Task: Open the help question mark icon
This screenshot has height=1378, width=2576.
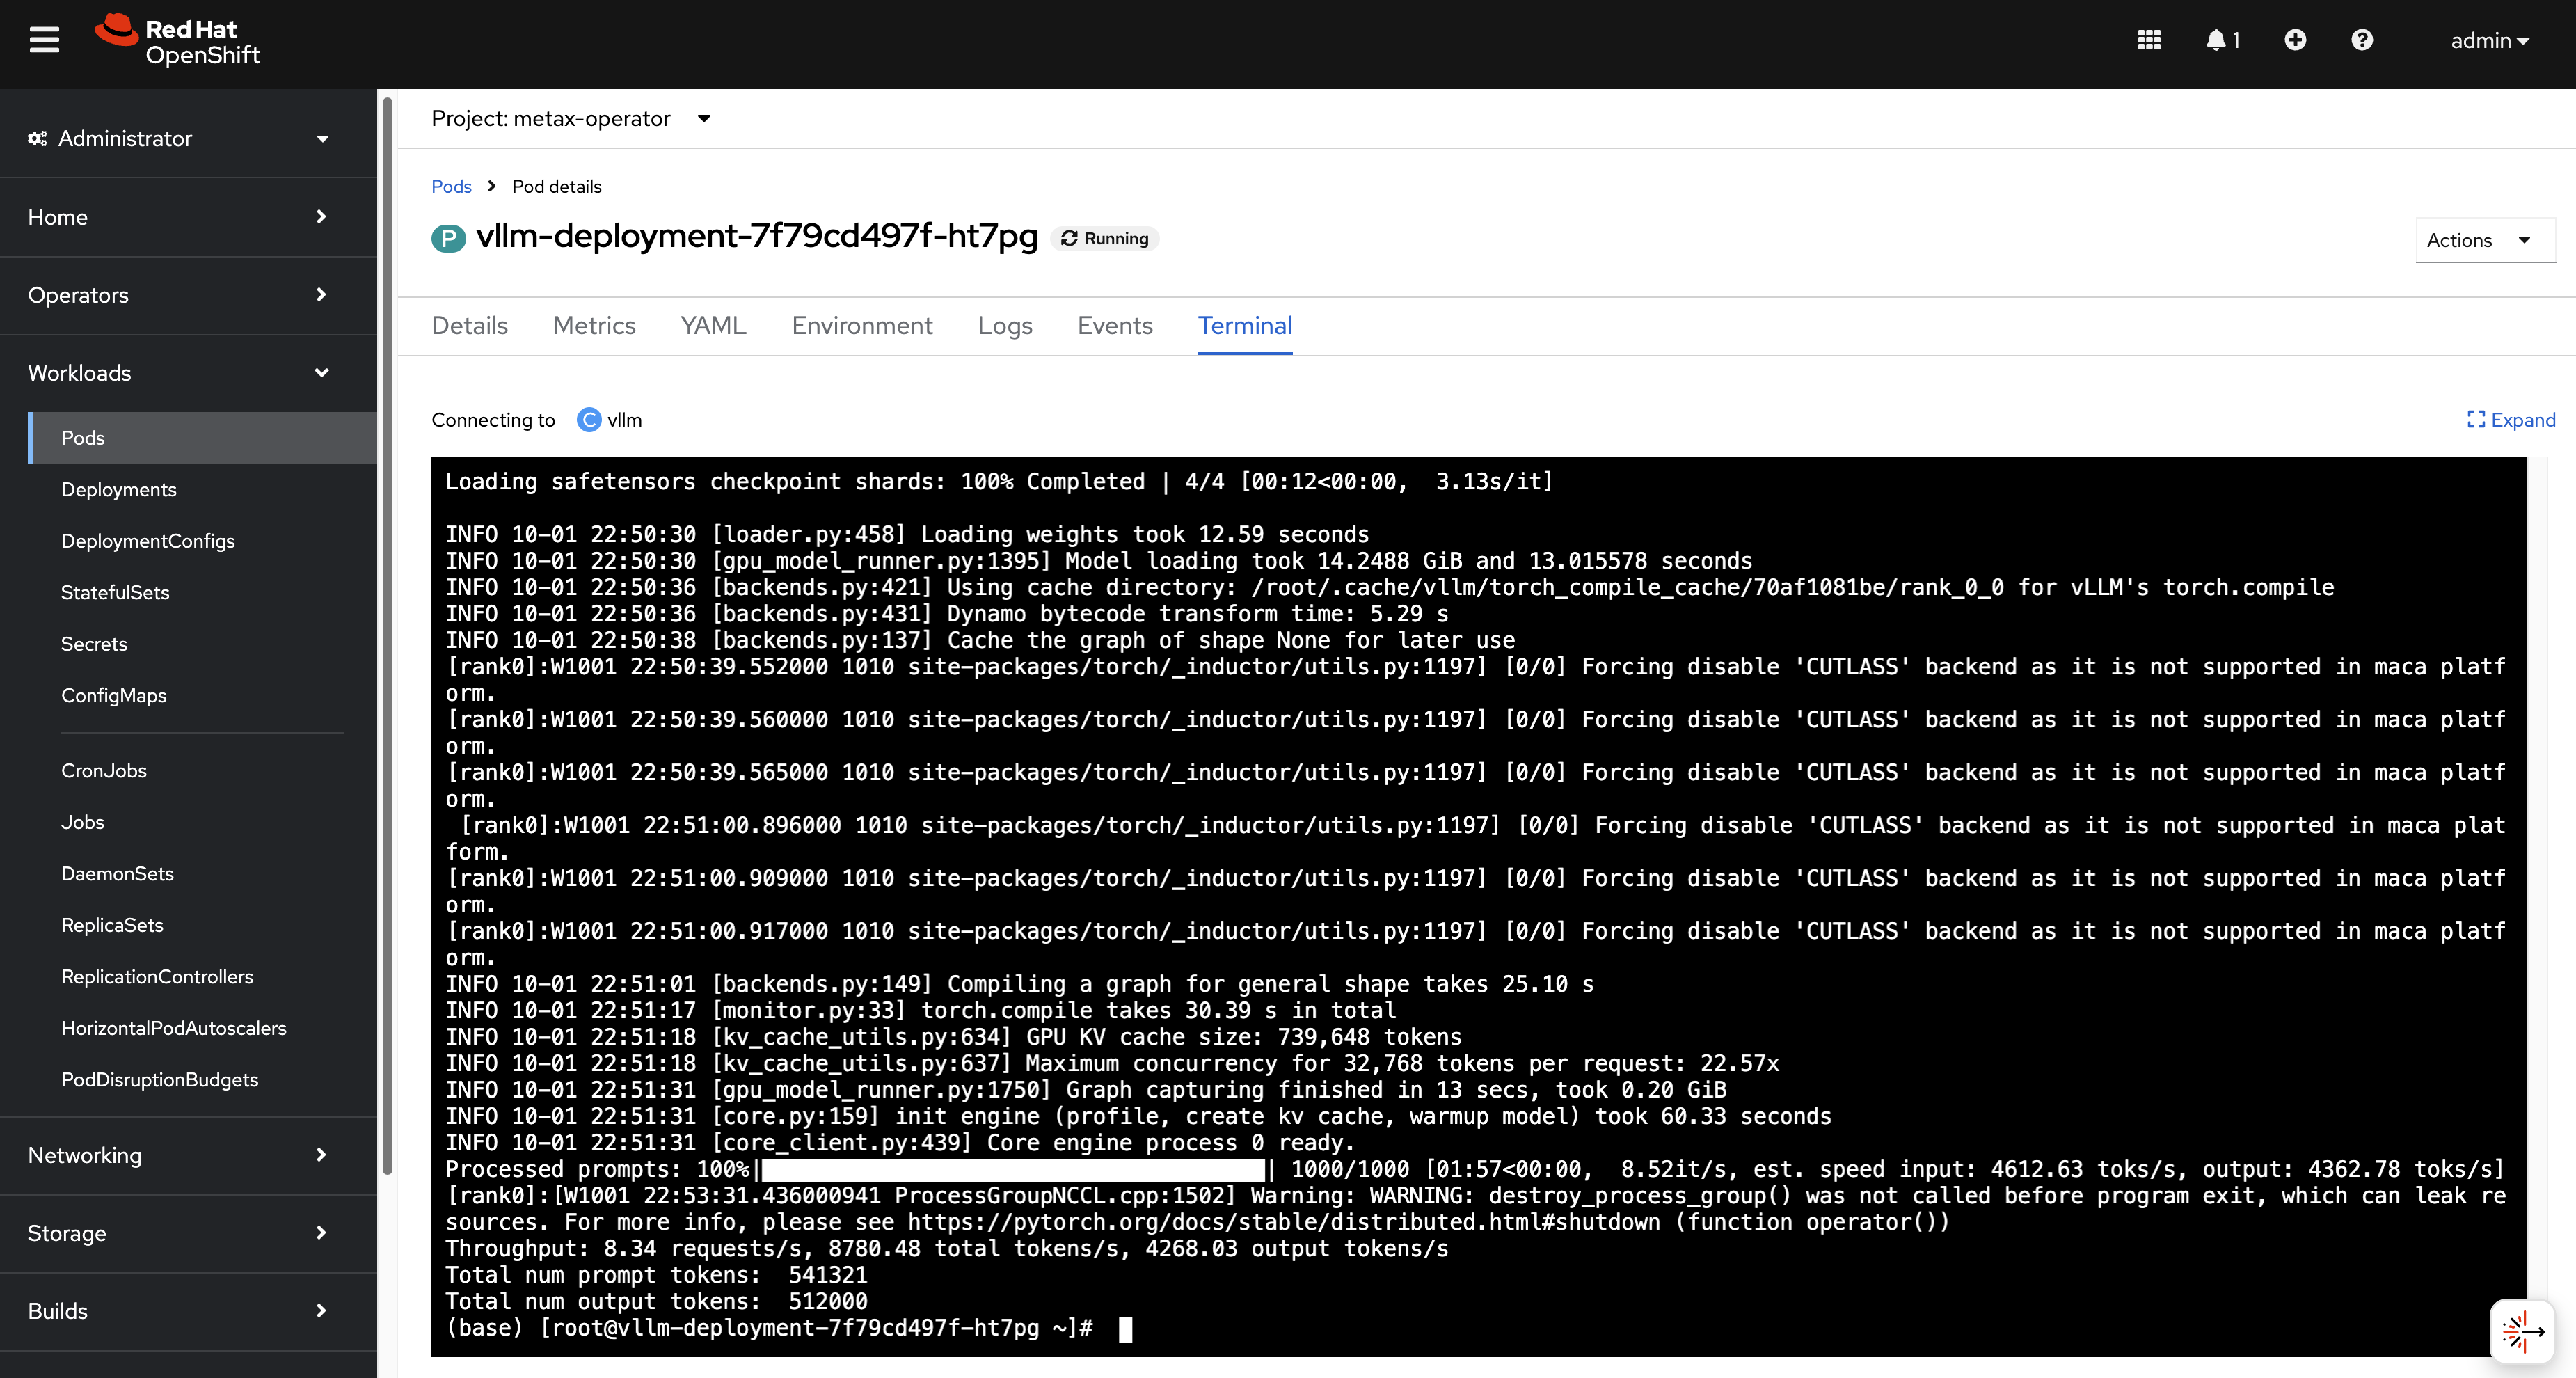Action: pos(2362,40)
